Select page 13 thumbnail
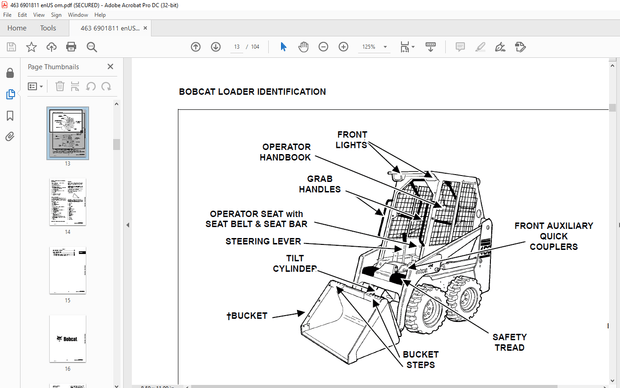620x388 pixels. tap(68, 133)
